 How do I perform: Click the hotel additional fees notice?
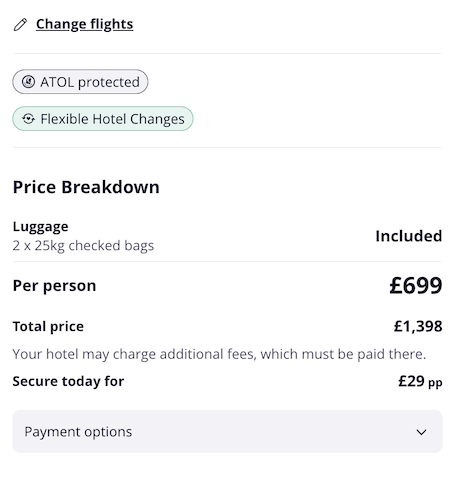[x=219, y=354]
